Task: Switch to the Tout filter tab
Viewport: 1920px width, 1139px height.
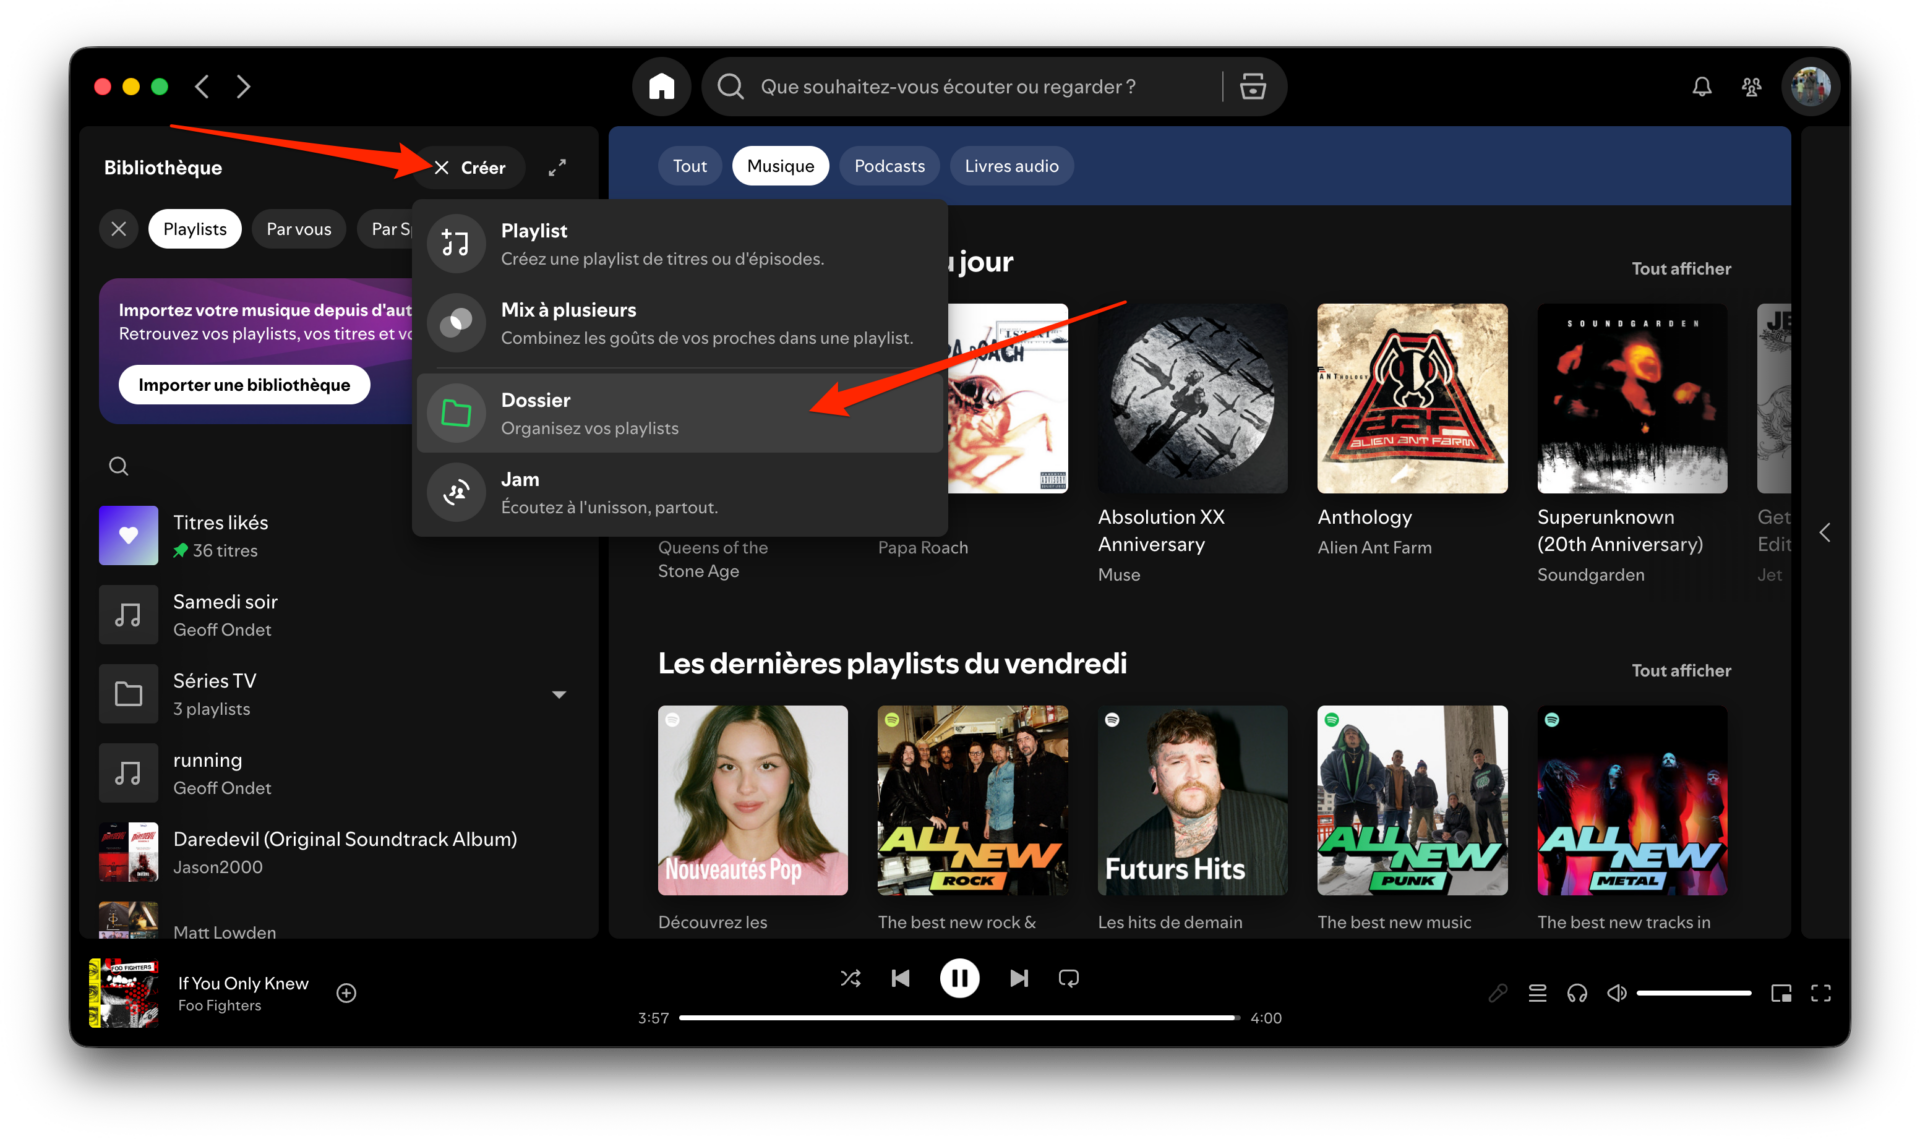Action: pos(690,166)
